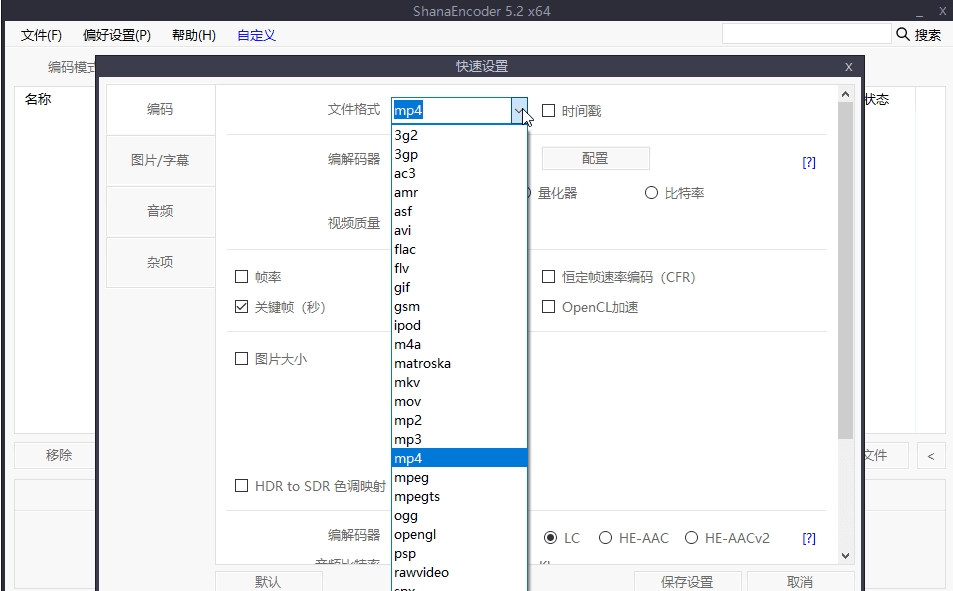Click the search input field
953x591 pixels.
tap(805, 34)
